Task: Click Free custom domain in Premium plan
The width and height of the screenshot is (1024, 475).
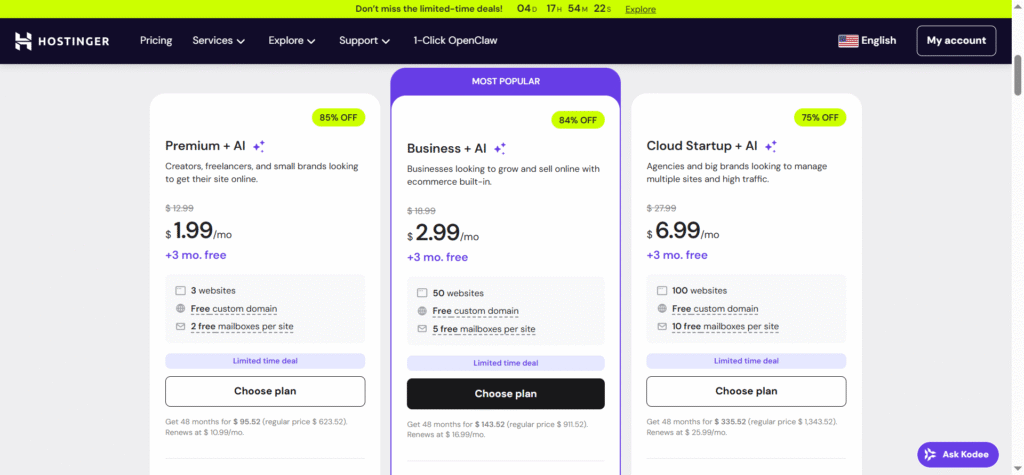Action: point(234,309)
